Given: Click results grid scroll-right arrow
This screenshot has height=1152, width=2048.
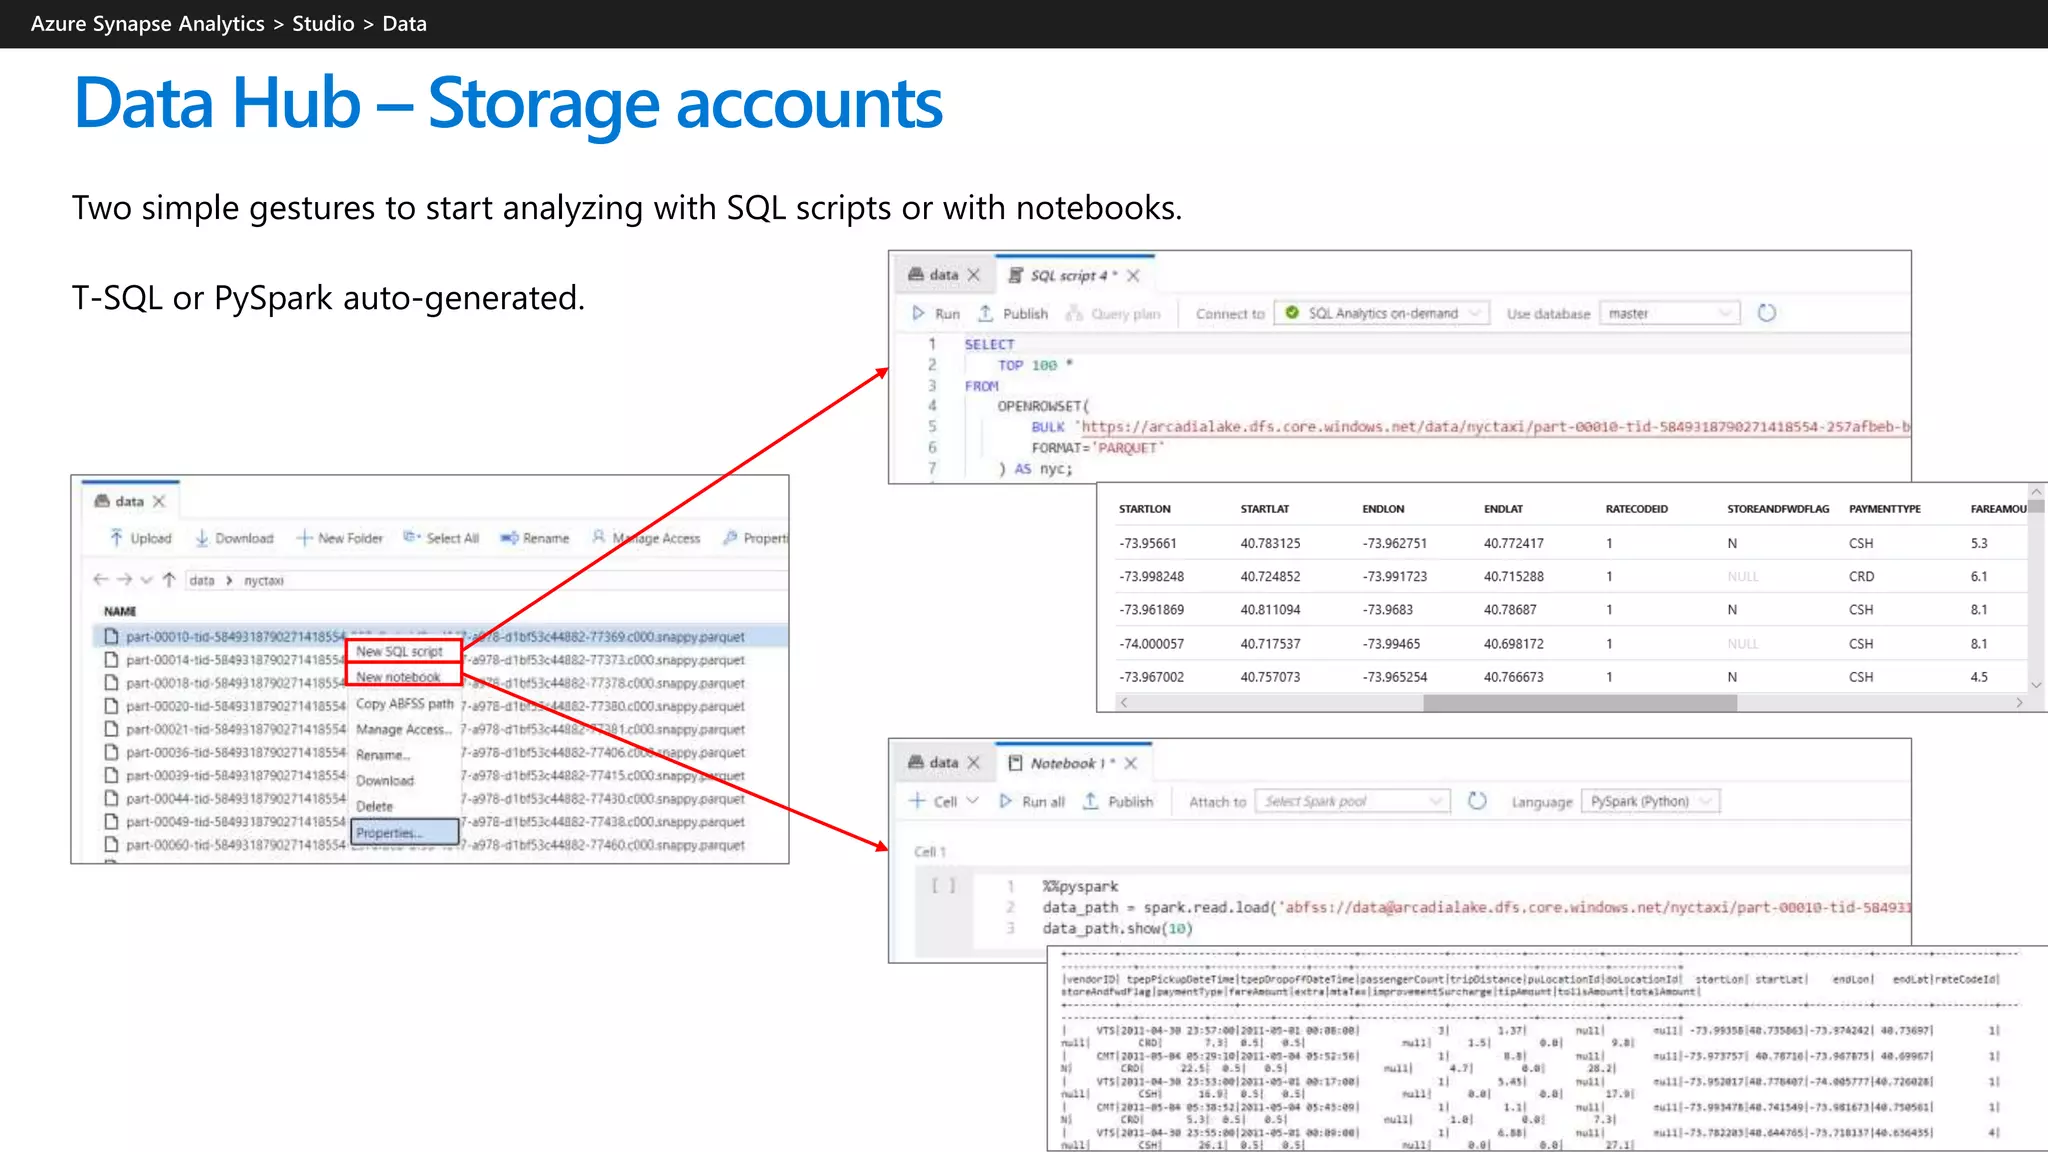Looking at the screenshot, I should pos(2019,703).
